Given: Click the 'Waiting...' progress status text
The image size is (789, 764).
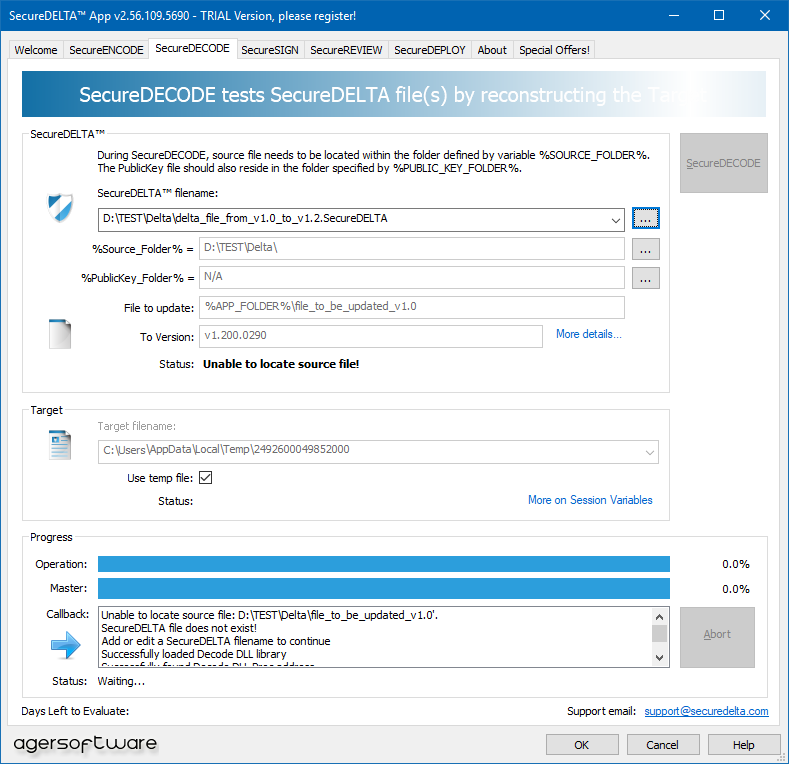Looking at the screenshot, I should point(121,681).
